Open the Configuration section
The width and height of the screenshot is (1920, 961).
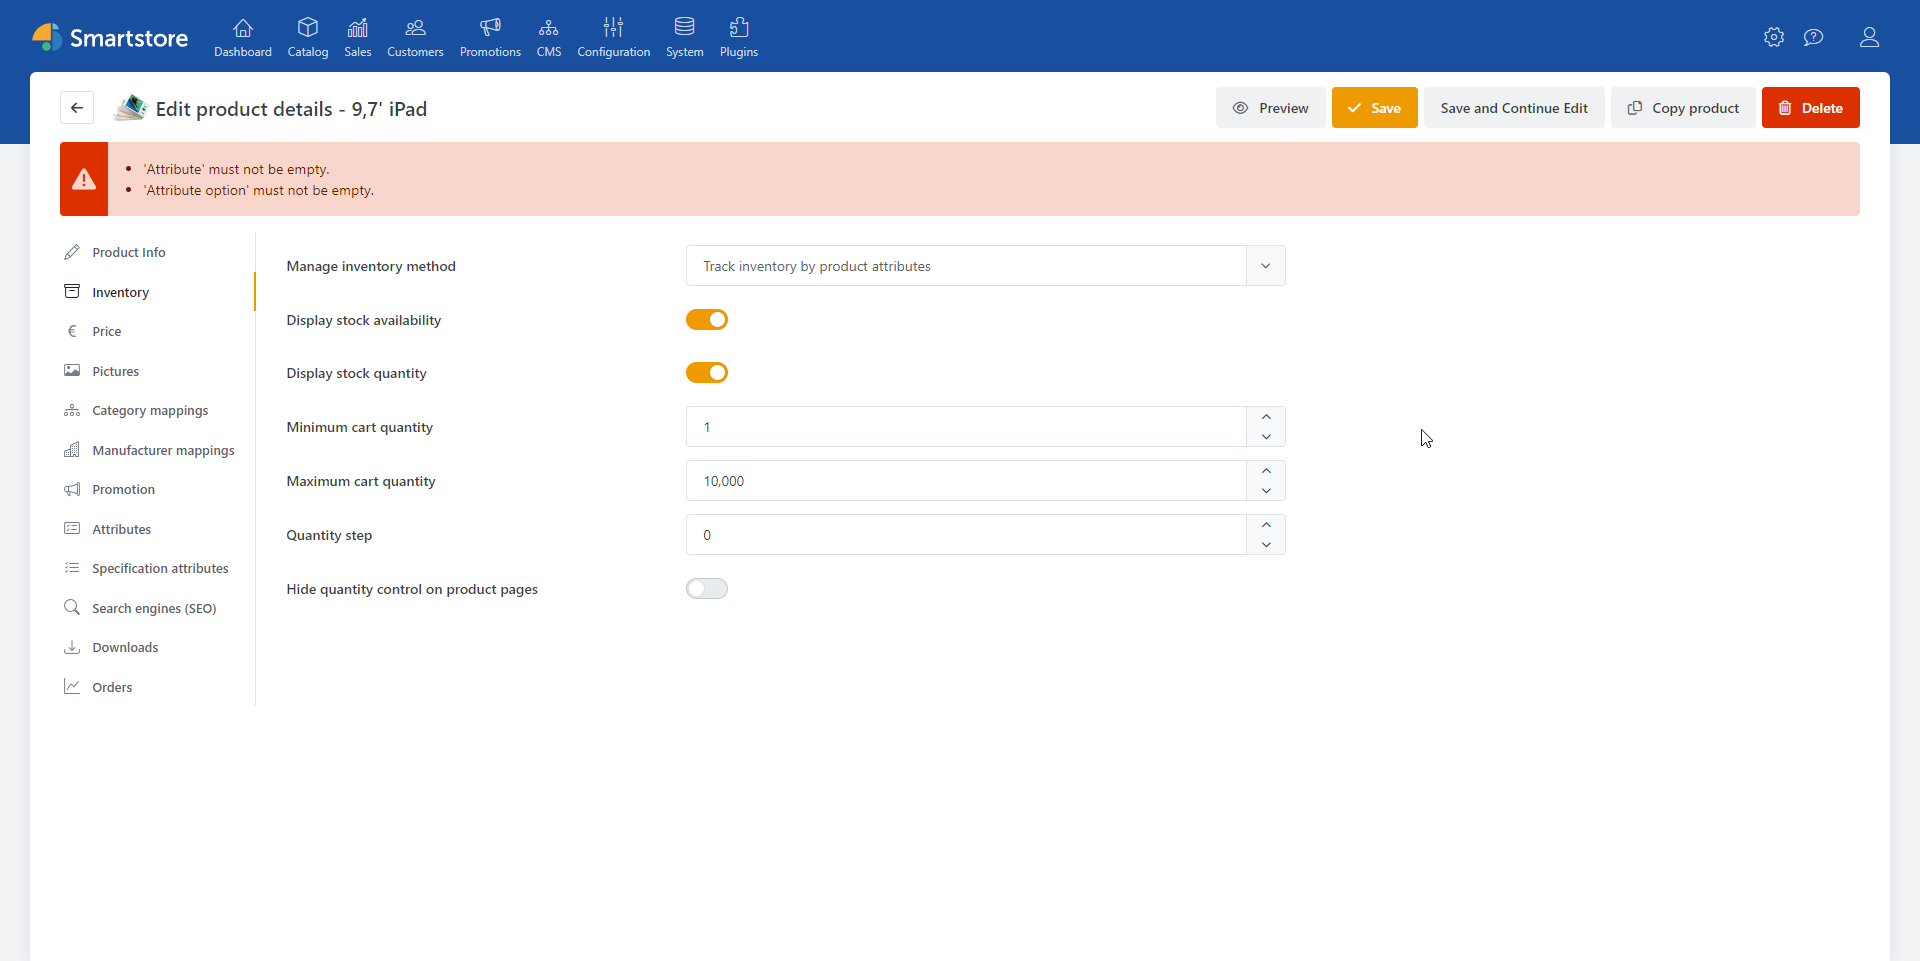coord(613,37)
